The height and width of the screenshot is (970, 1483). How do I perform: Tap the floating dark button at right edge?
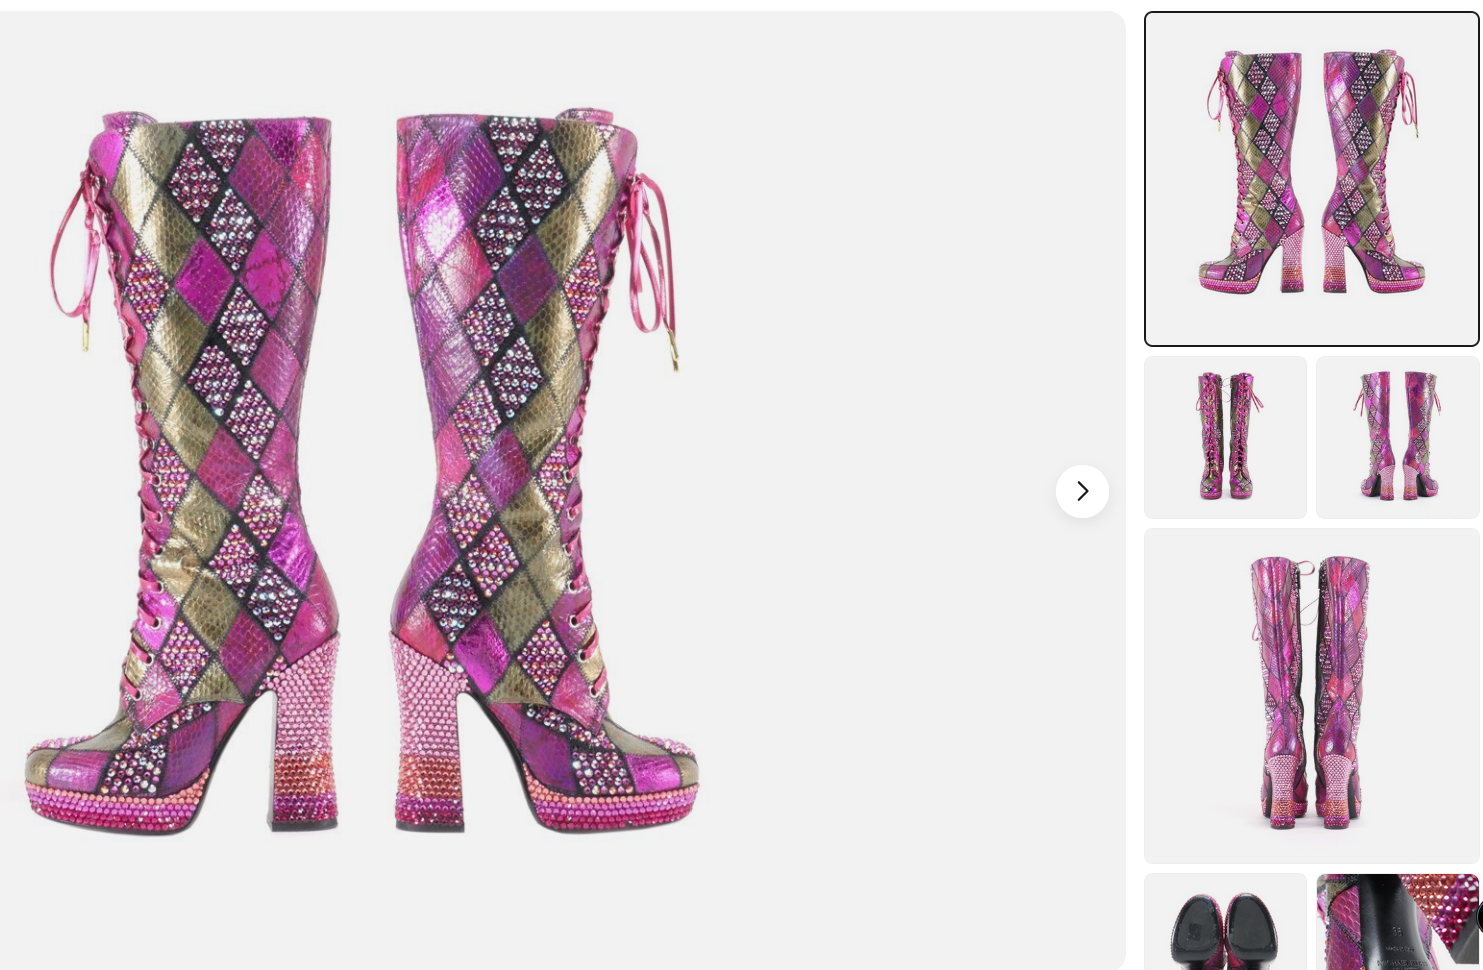click(1479, 917)
